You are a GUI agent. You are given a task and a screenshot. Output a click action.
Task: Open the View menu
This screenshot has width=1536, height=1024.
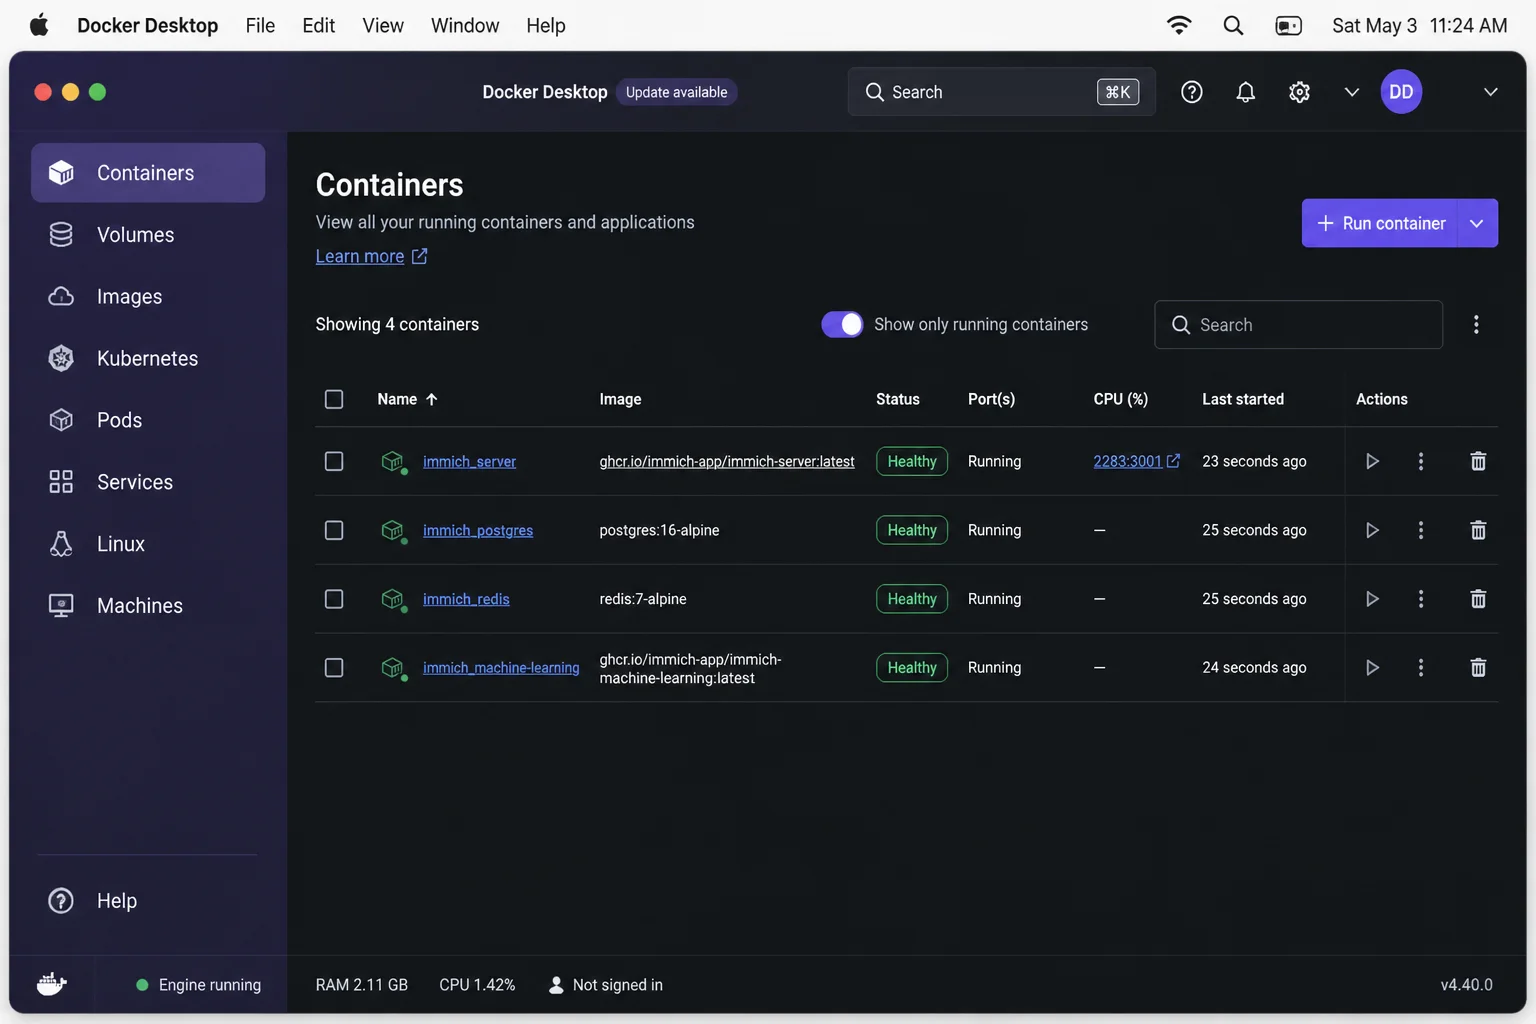(x=383, y=25)
